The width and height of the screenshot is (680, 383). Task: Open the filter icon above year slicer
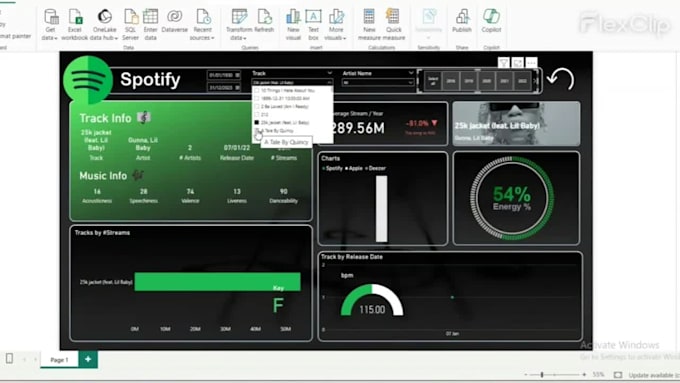503,63
